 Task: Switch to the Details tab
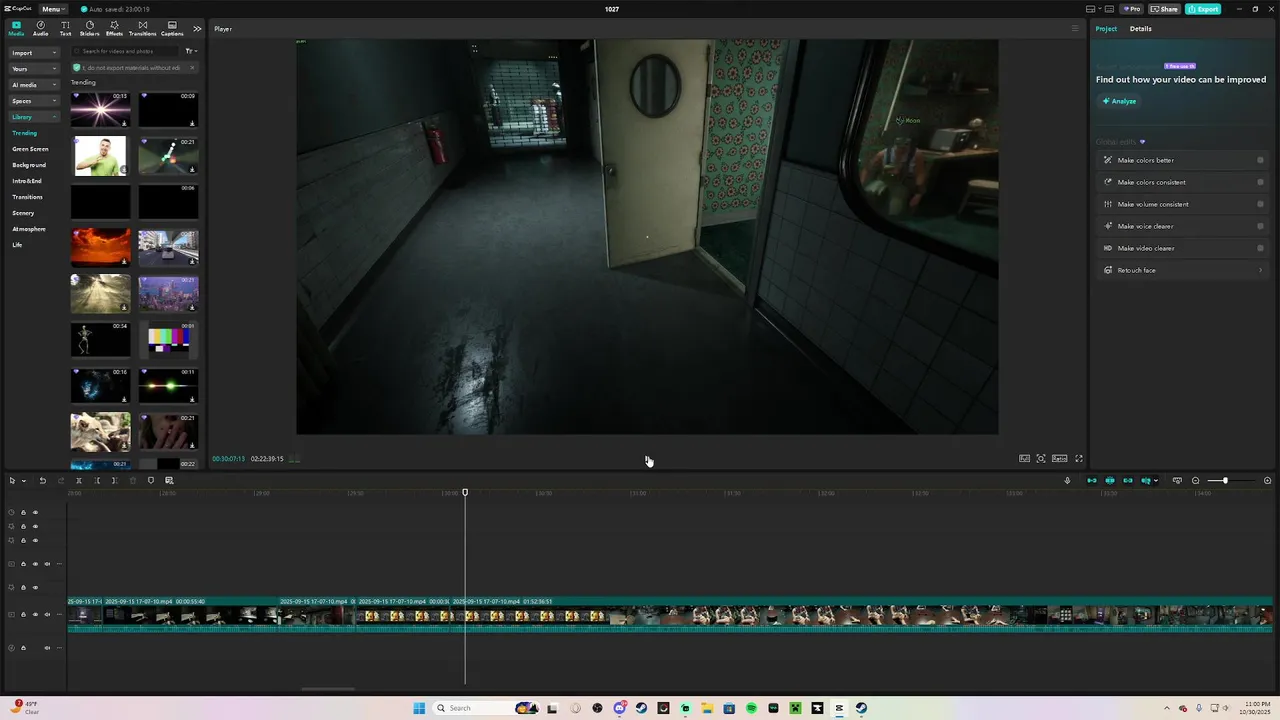click(x=1141, y=29)
